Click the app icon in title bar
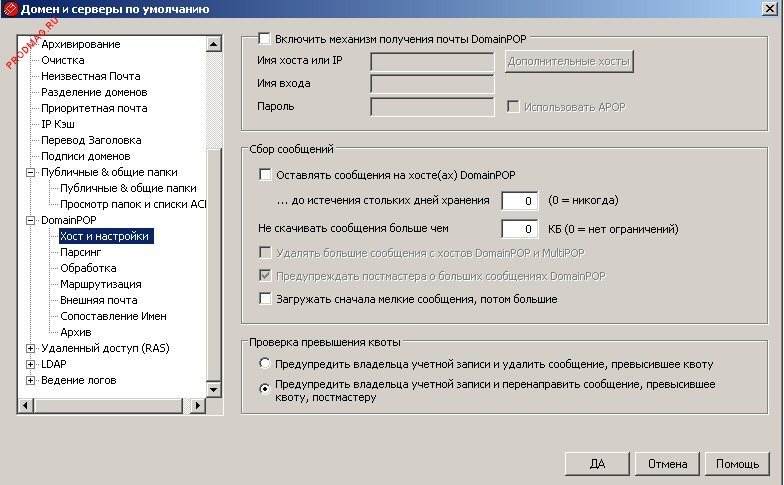This screenshot has width=784, height=485. click(x=11, y=10)
